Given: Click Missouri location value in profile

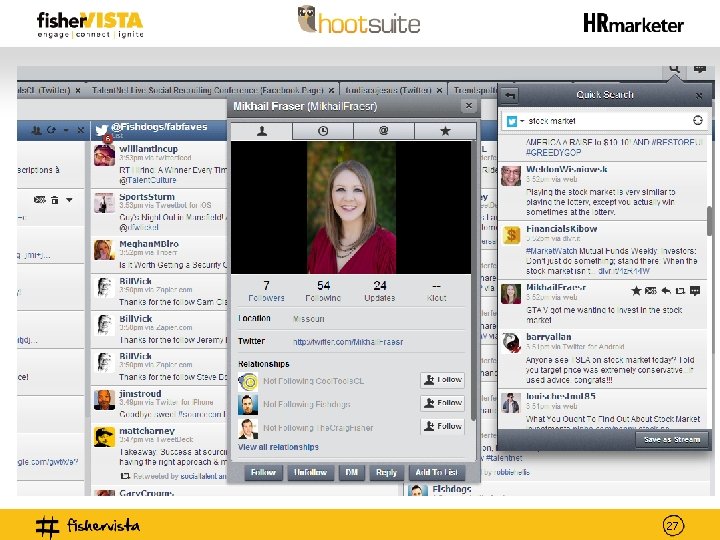Looking at the screenshot, I should pos(309,319).
